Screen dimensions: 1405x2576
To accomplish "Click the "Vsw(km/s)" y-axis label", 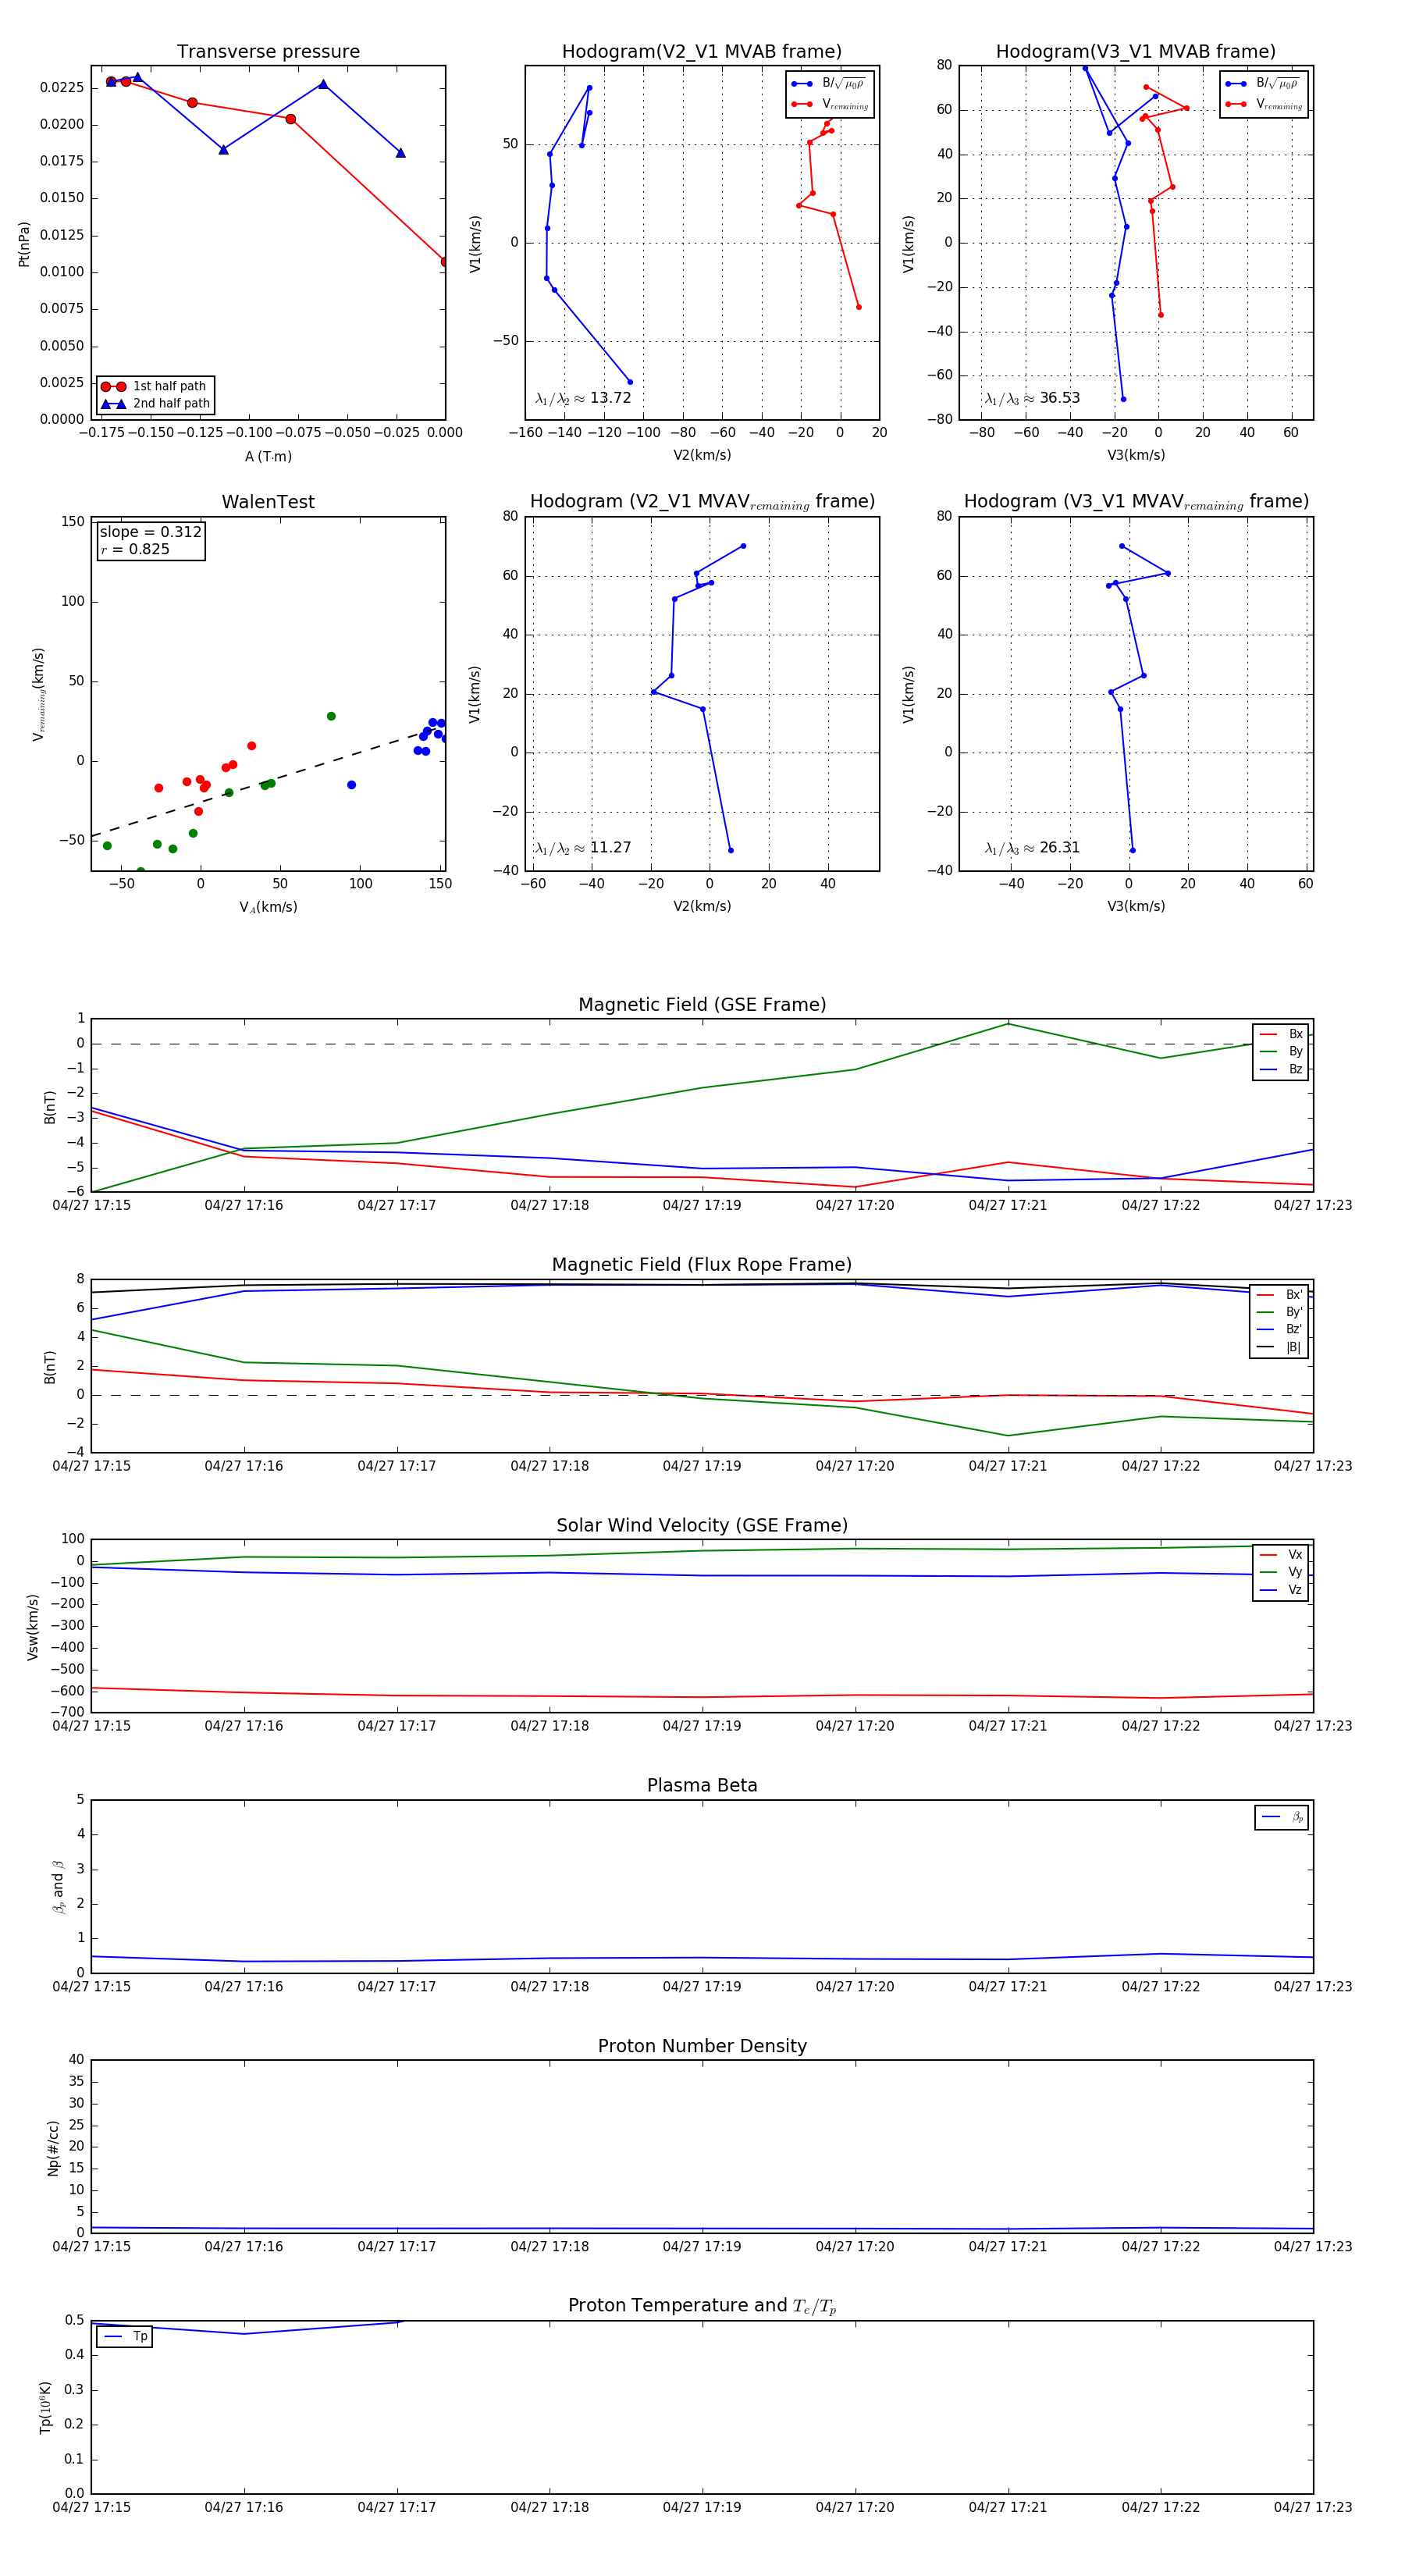I will (32, 1627).
